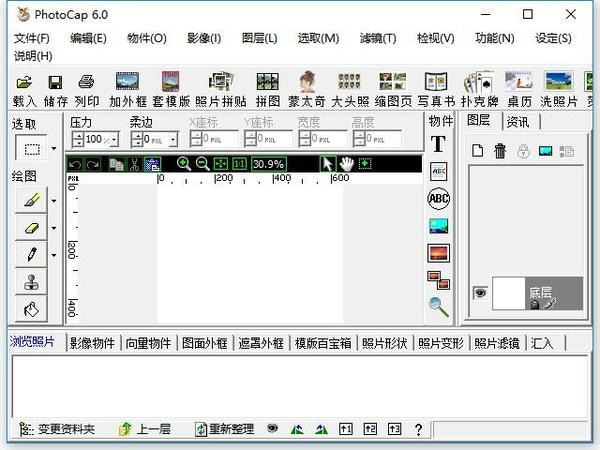Click the fit-to-window zoom icon

[221, 164]
